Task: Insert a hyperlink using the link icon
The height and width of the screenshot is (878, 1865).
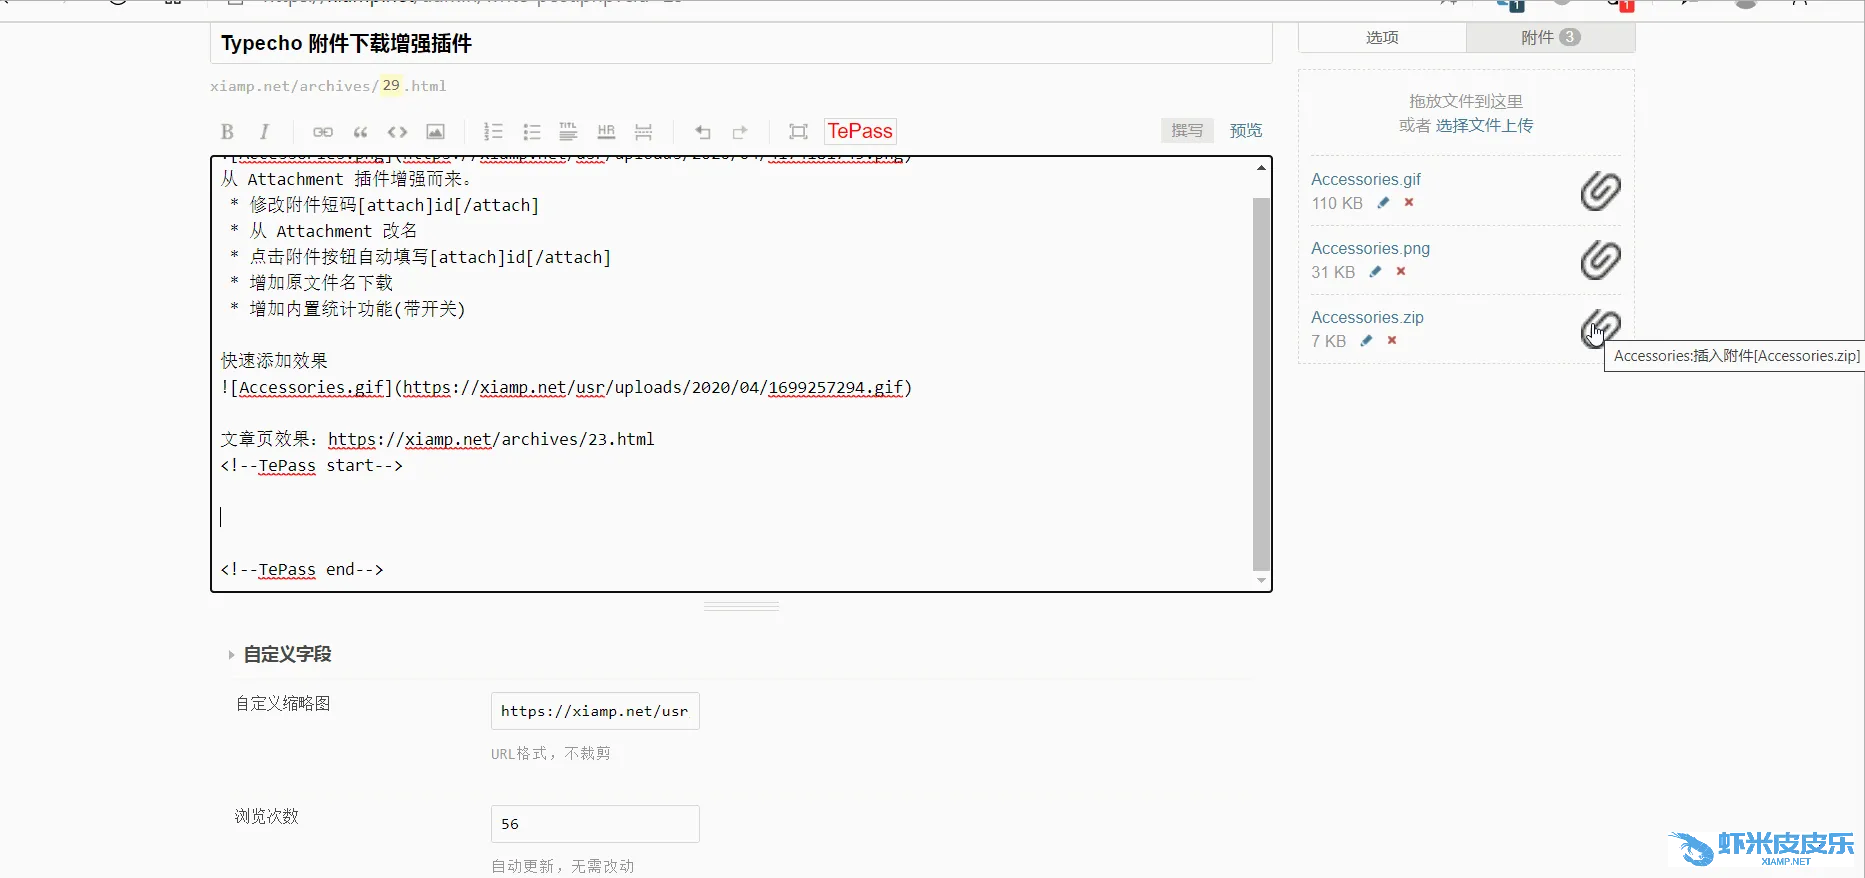Action: coord(322,132)
